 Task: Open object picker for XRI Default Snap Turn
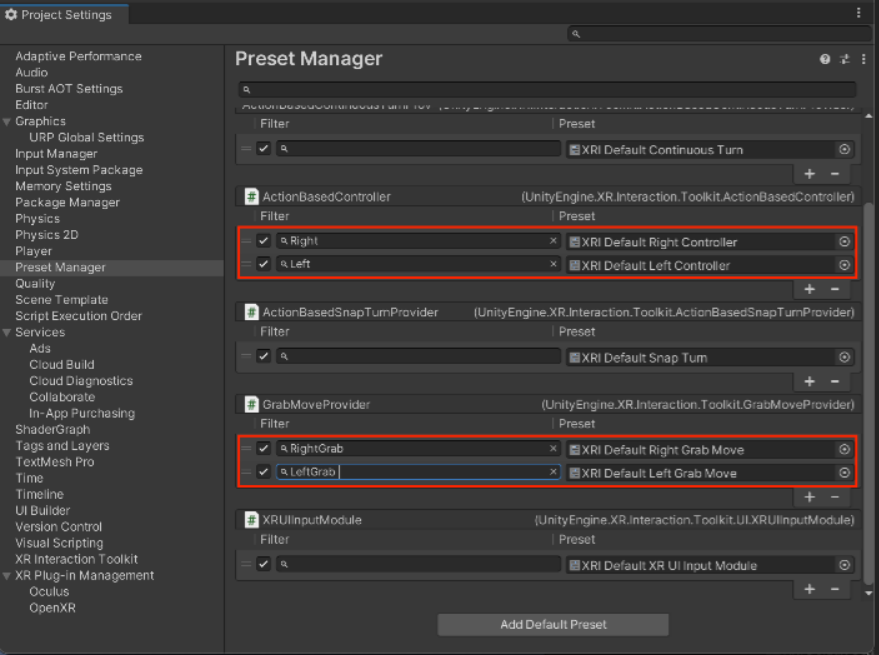click(844, 357)
